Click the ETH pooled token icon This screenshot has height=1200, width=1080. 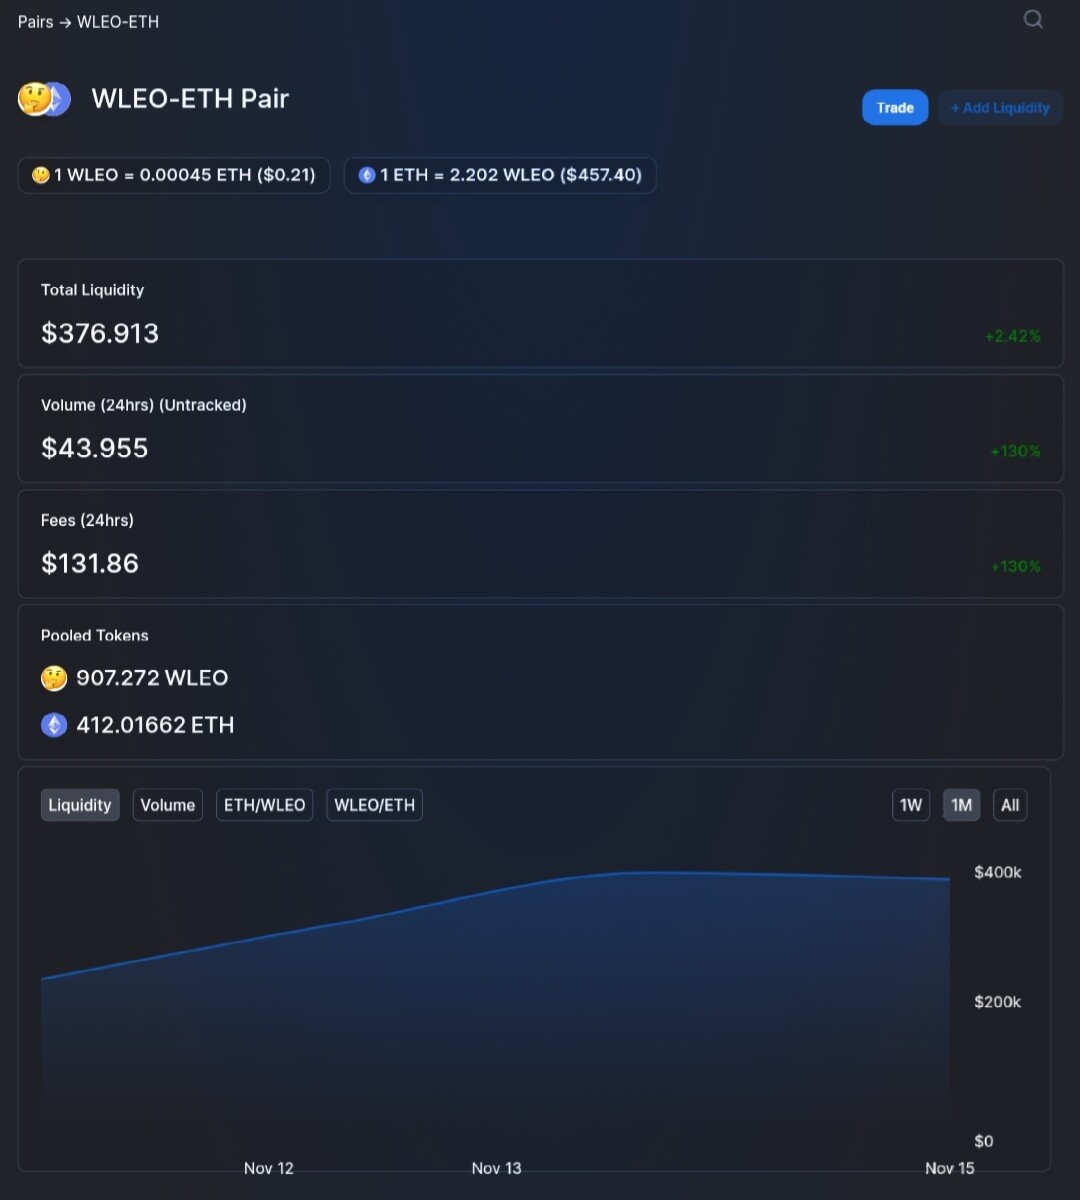54,725
